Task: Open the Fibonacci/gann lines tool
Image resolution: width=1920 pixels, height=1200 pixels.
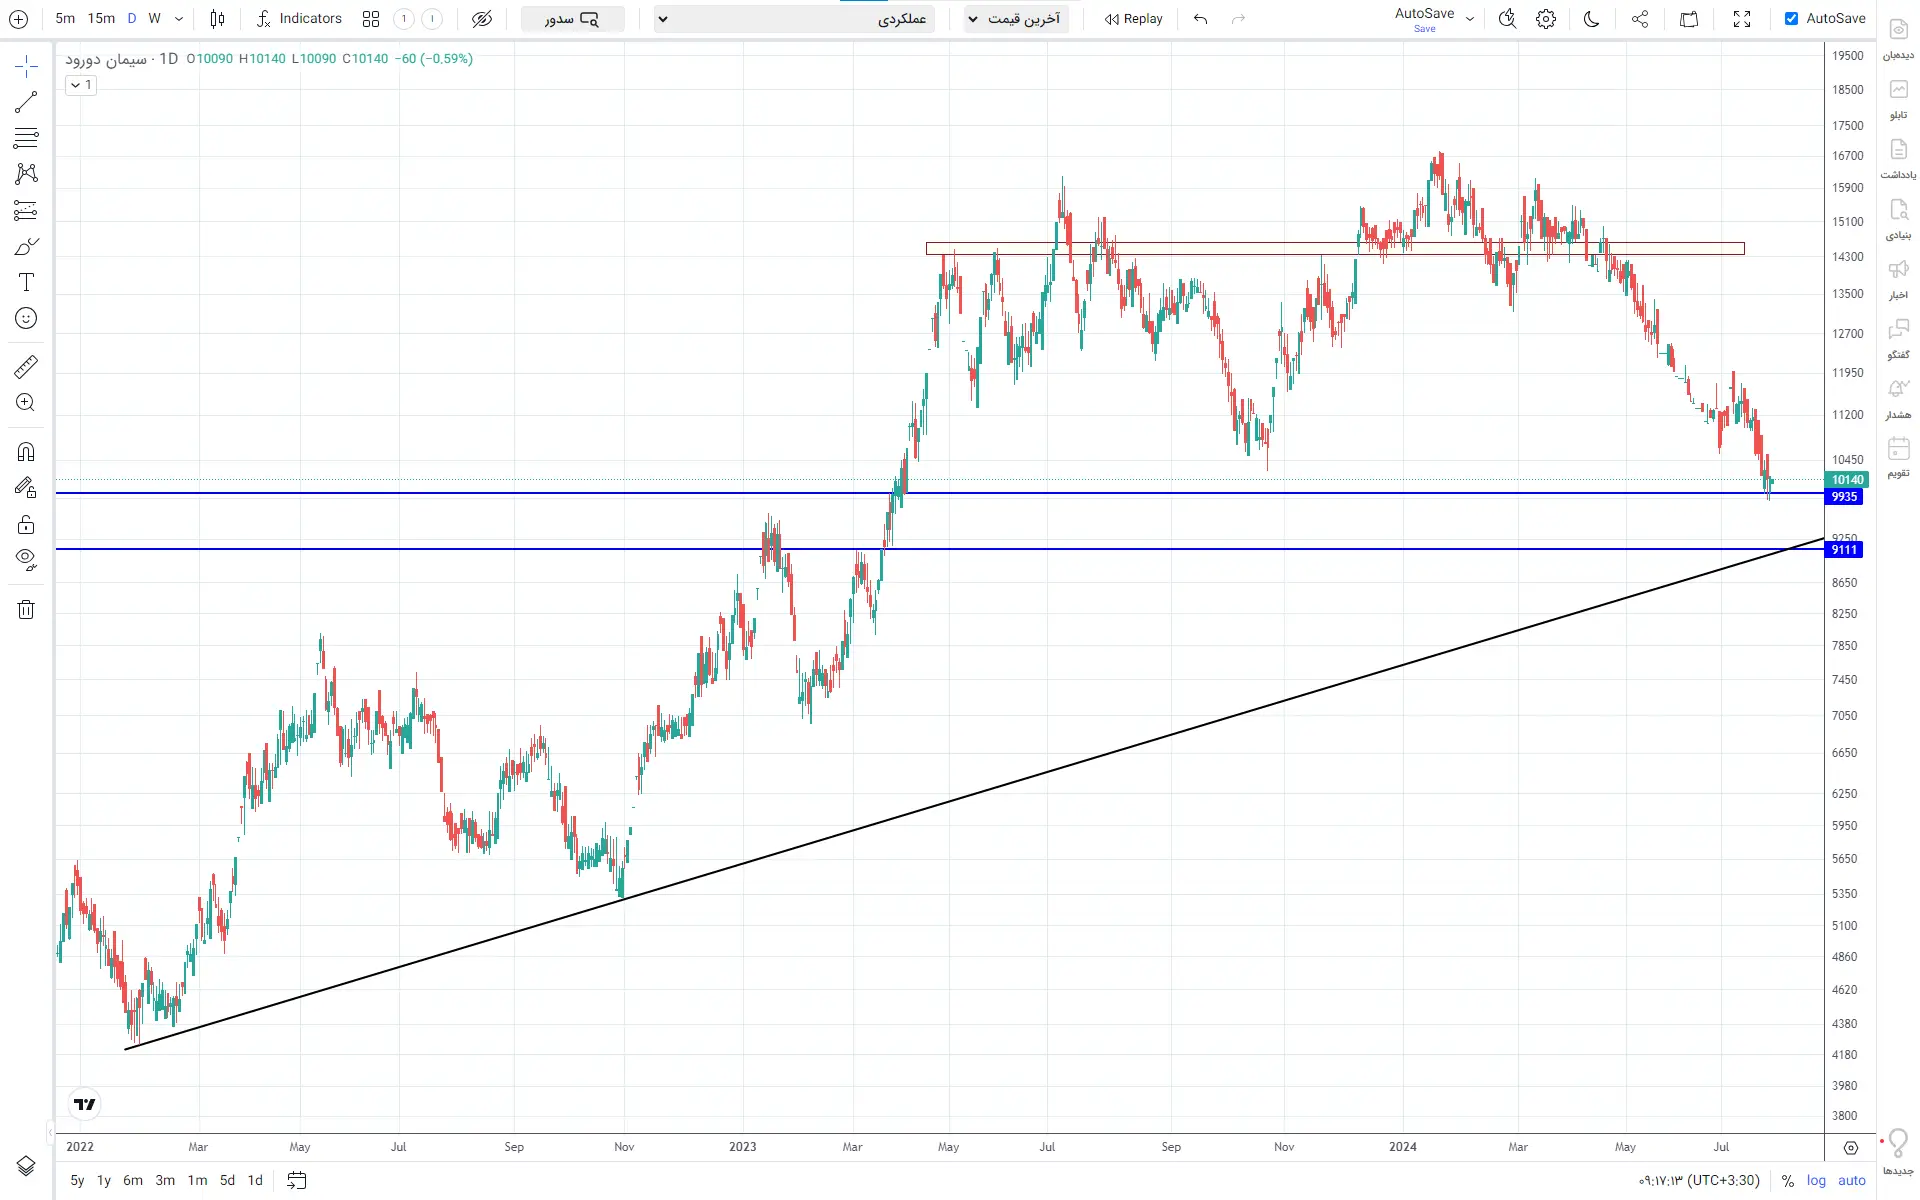Action: coord(26,138)
